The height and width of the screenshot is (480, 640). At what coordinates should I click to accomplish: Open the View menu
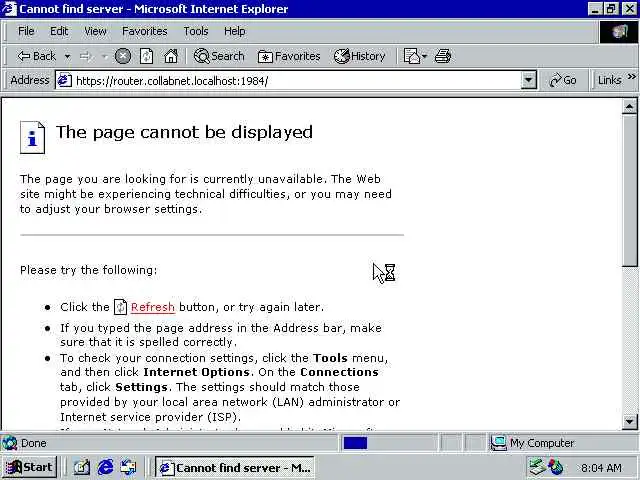click(96, 31)
